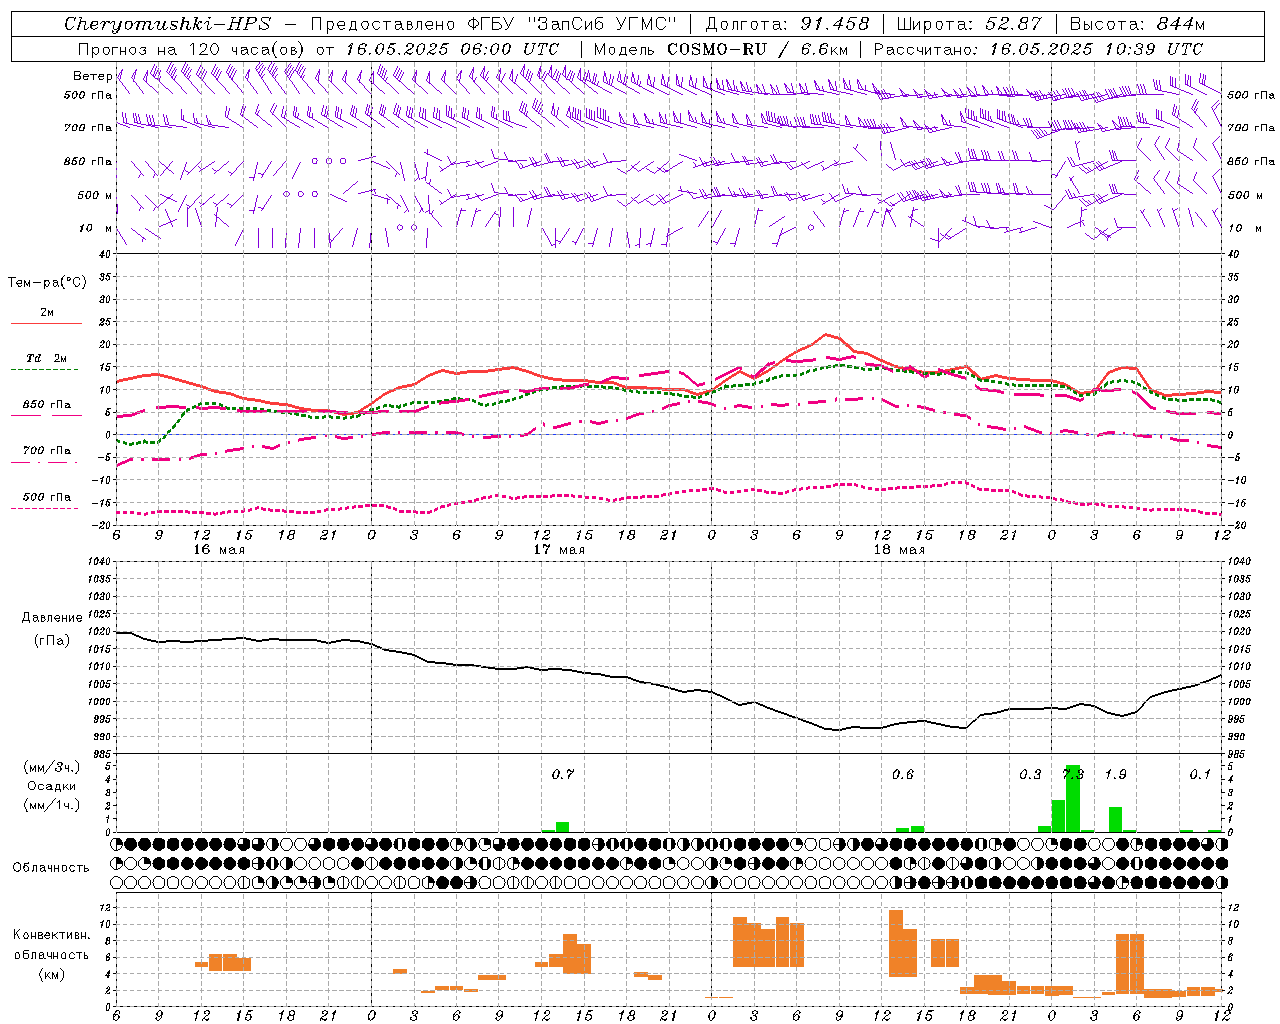Click the 17 мая date label
Viewport: 1280px width, 1024px height.
click(x=559, y=550)
